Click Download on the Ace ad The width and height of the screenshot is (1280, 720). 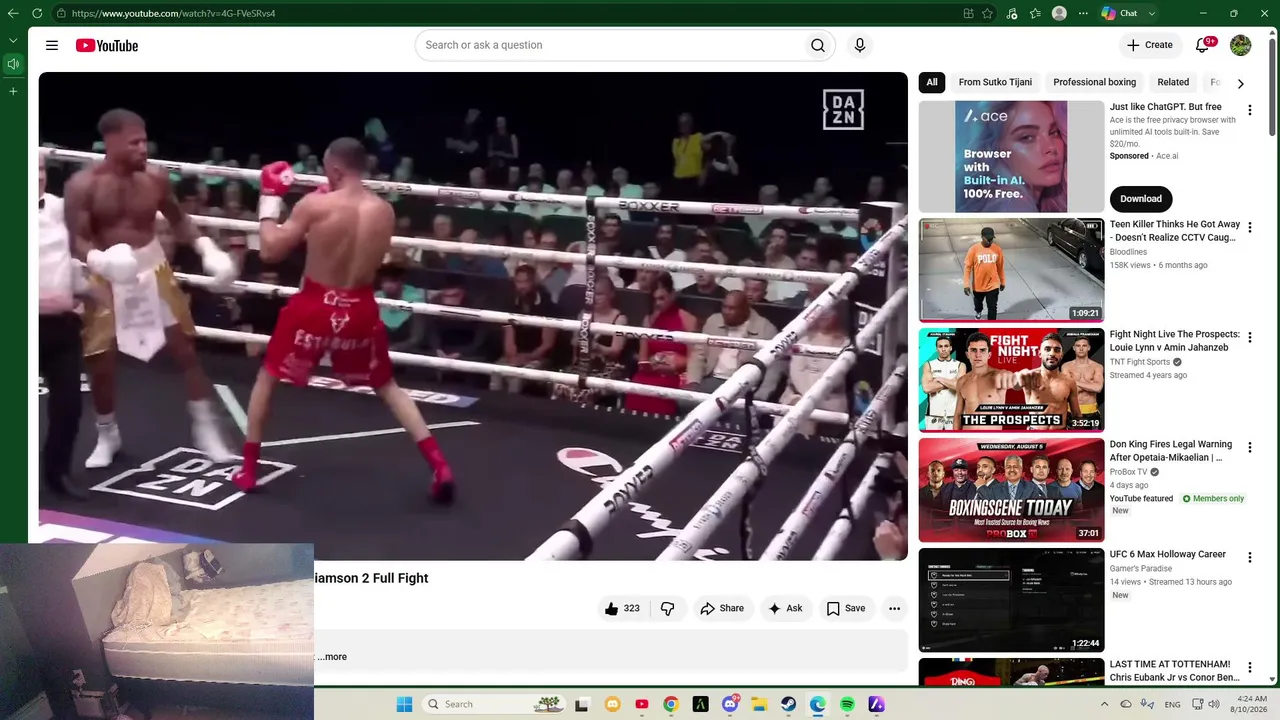[x=1141, y=198]
